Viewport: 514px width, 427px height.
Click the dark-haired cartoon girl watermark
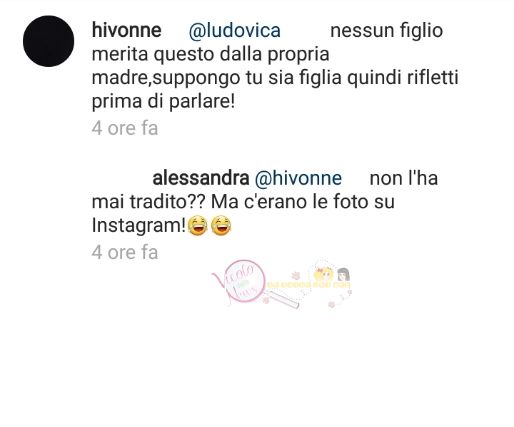point(342,275)
